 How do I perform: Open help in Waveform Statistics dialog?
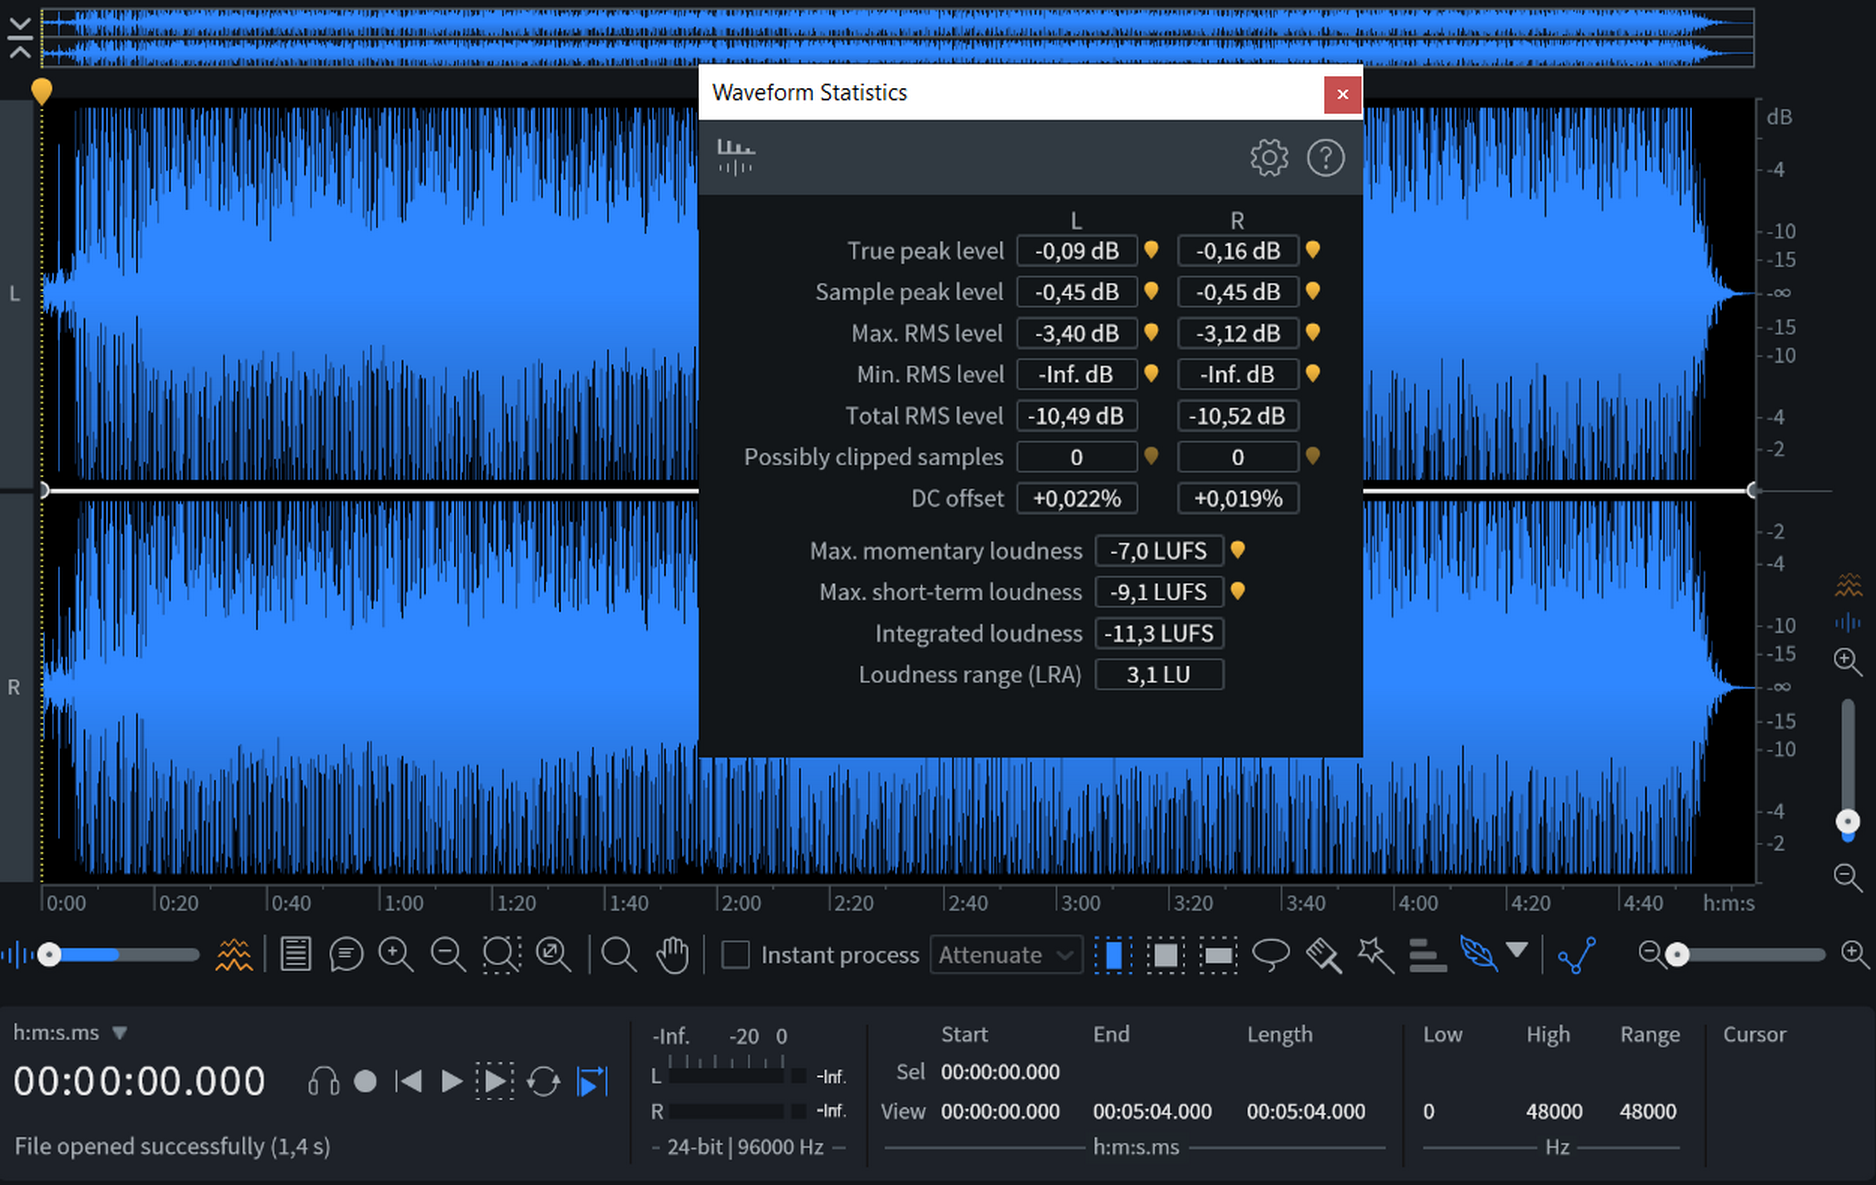click(x=1325, y=158)
